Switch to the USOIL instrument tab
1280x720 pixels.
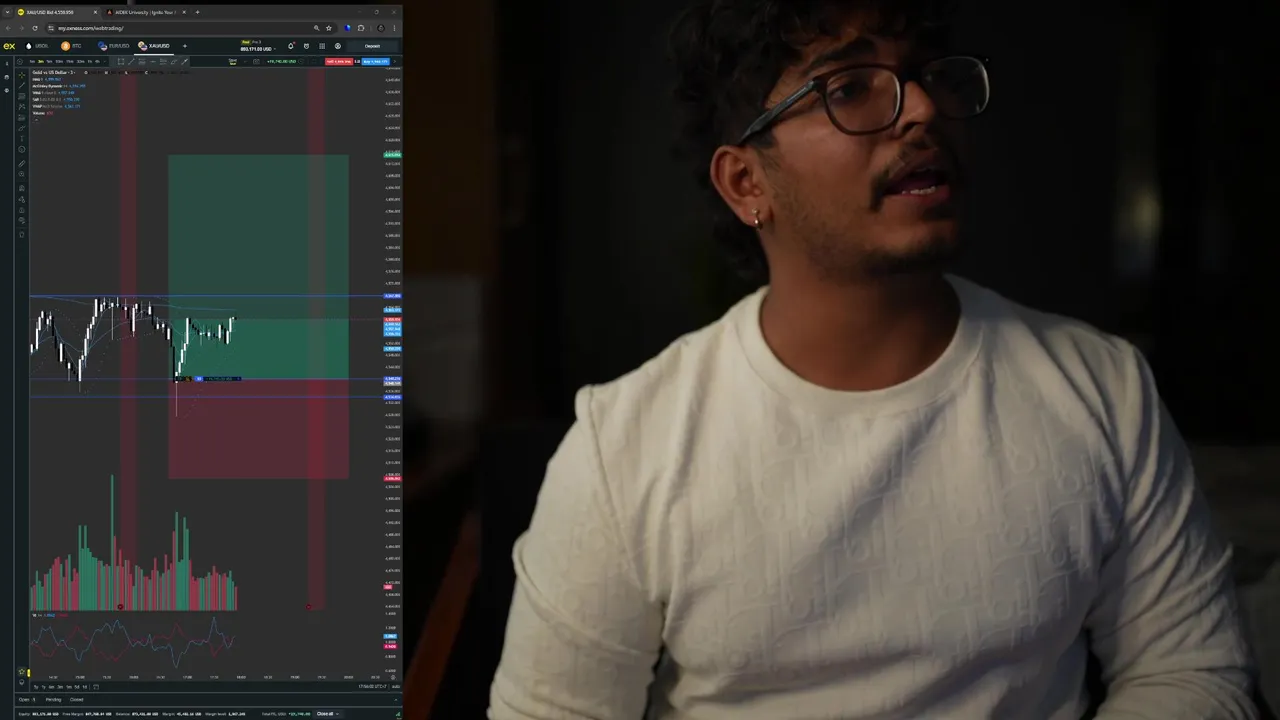(37, 46)
